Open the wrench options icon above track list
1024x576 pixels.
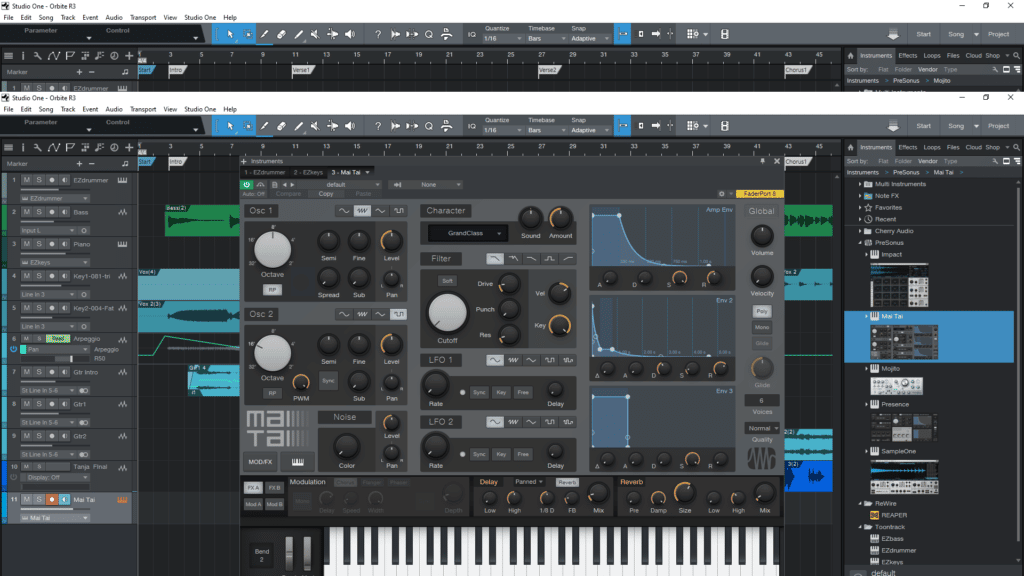click(x=37, y=148)
